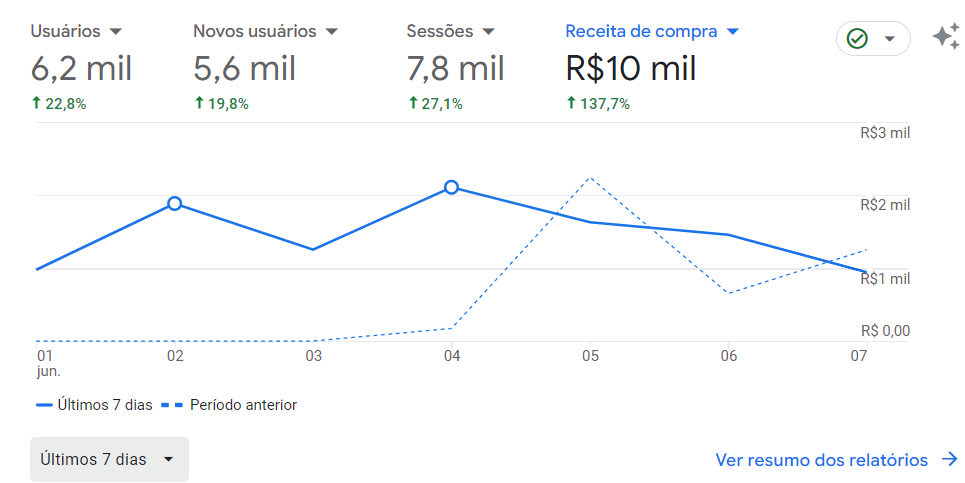Click the Período anterior dashed line legend
Viewport: 965px width, 483px height.
click(229, 405)
